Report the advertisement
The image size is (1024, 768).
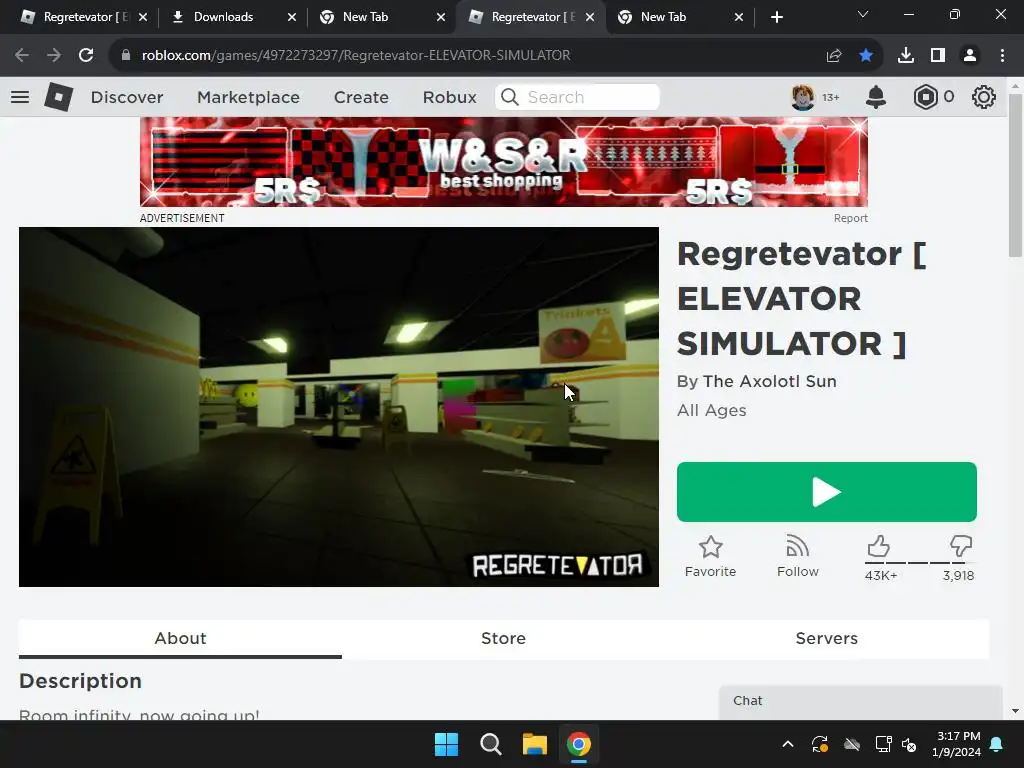[x=850, y=218]
